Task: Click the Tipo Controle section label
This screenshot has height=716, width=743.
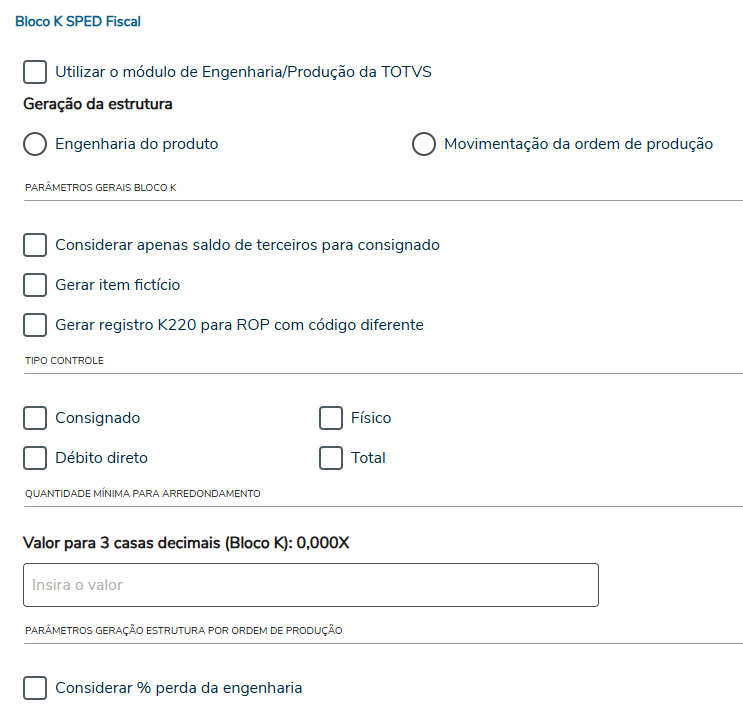Action: (x=64, y=360)
